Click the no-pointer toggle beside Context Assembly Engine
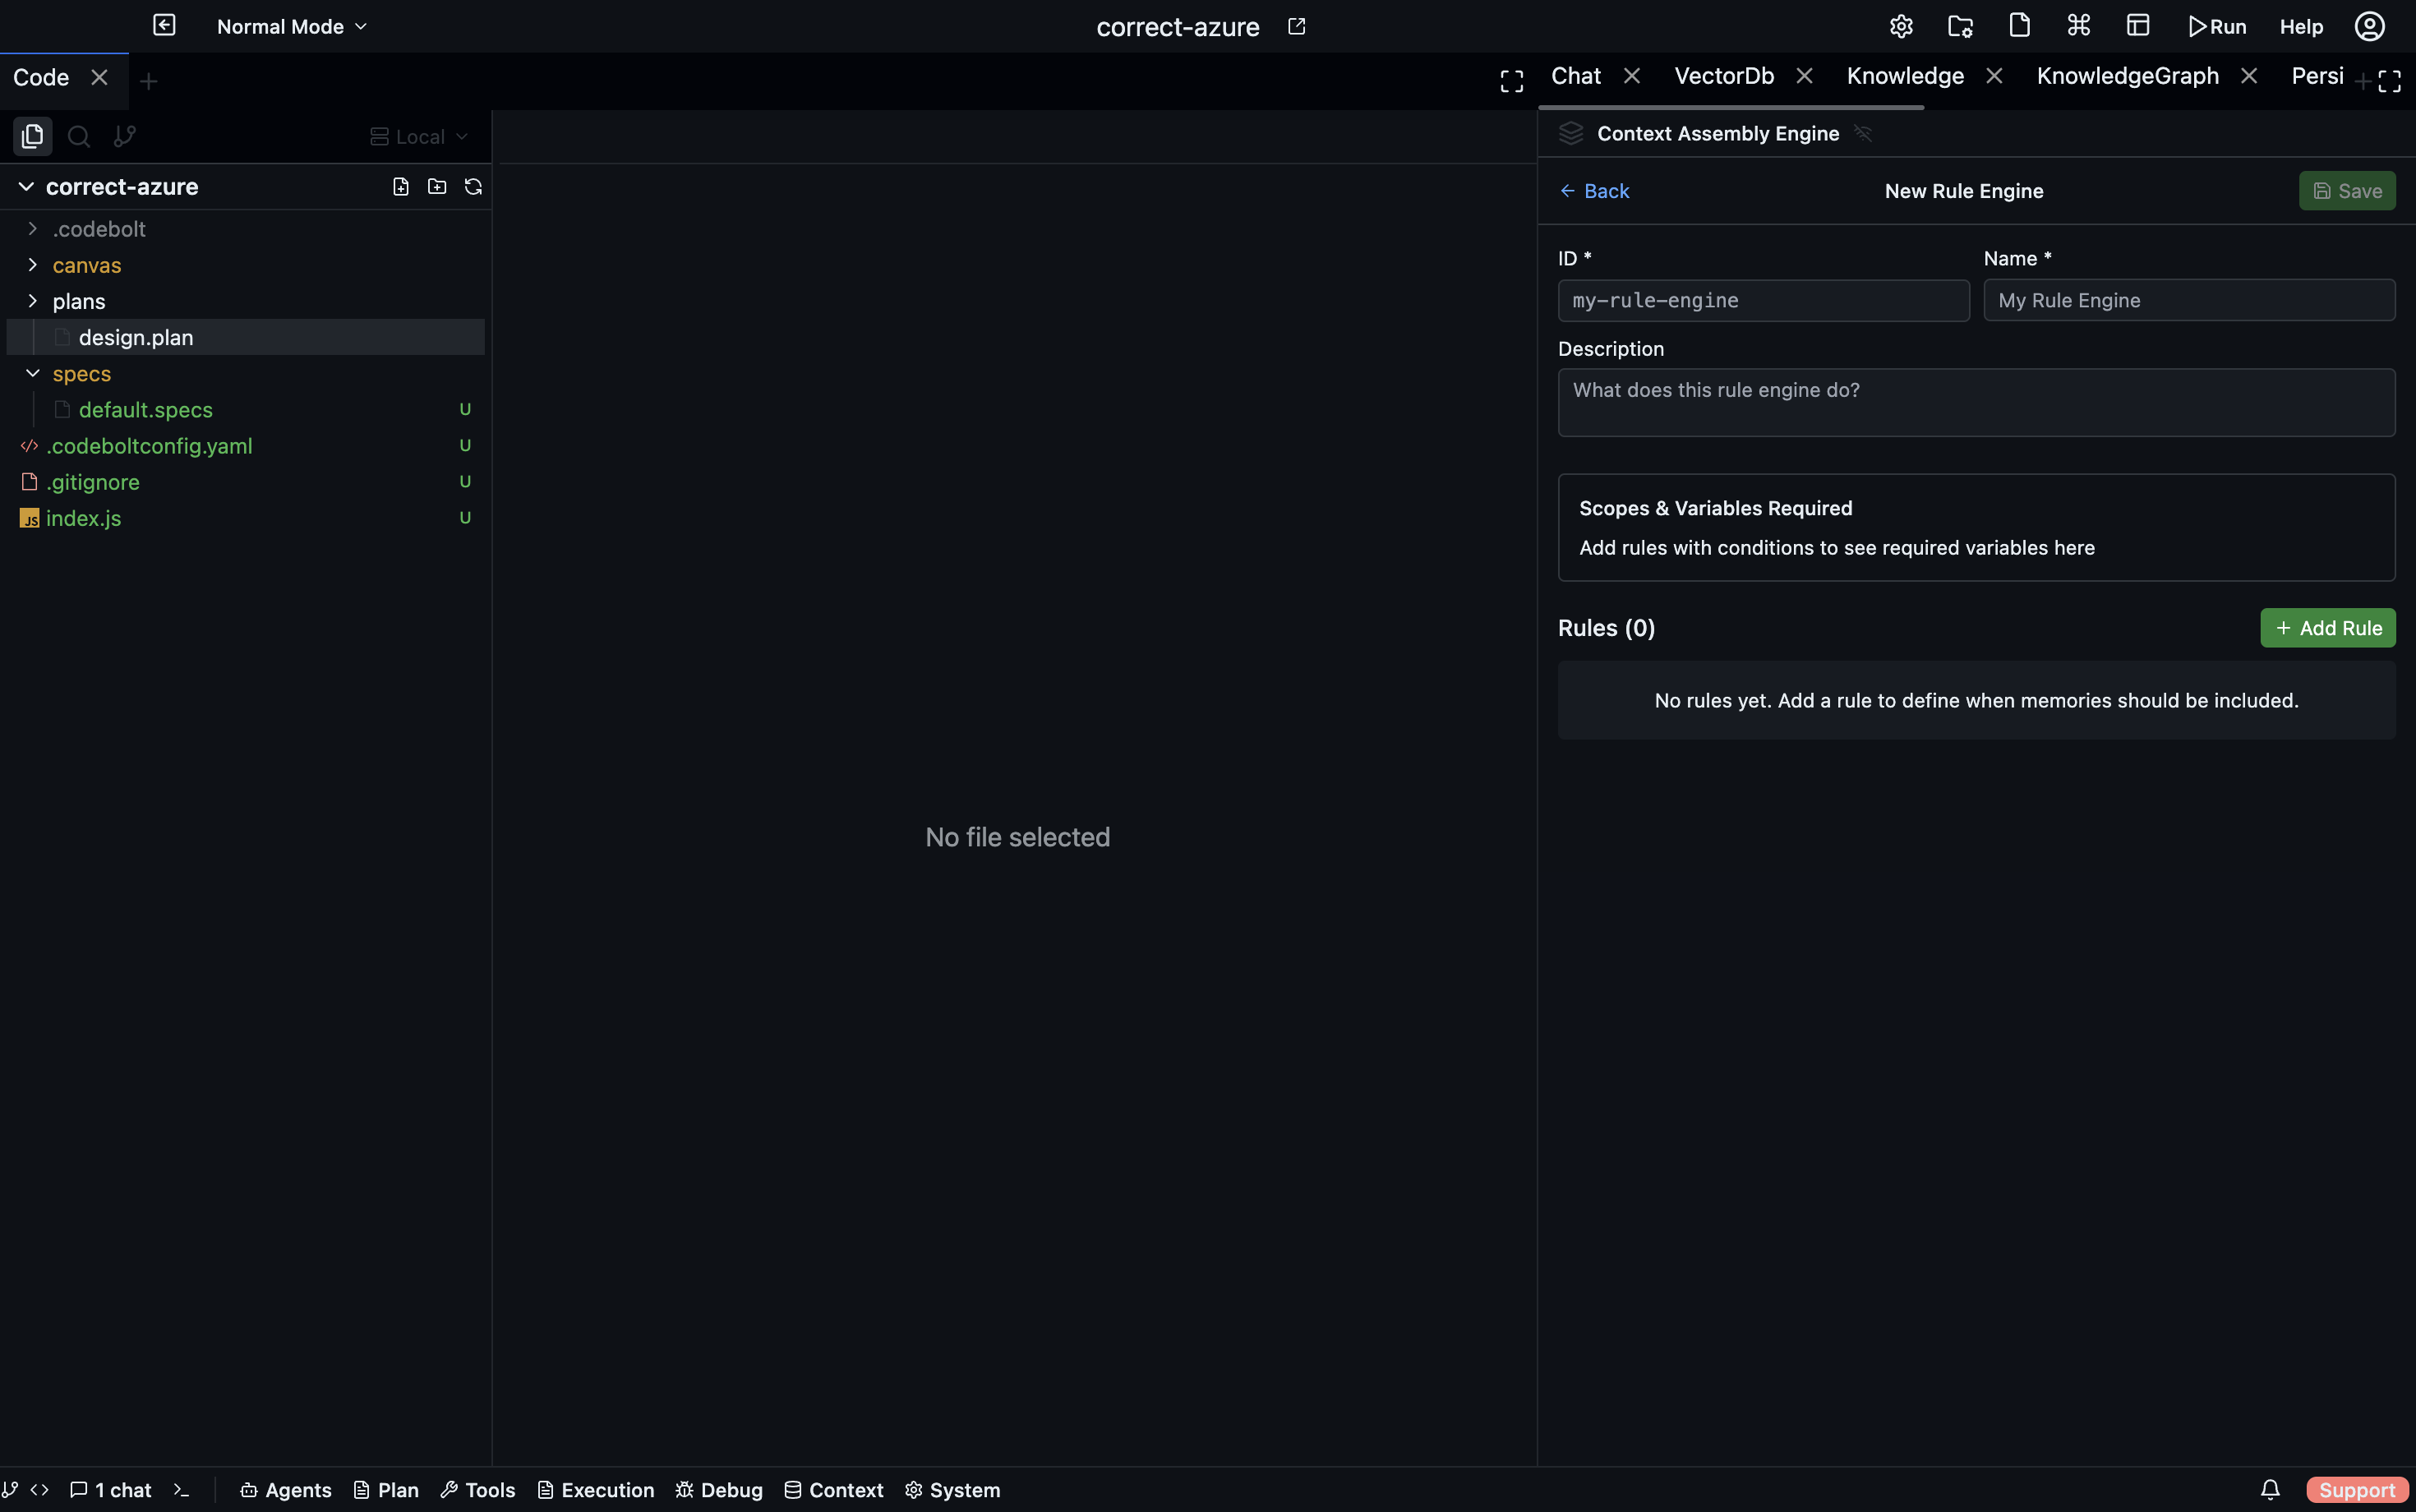The image size is (2416, 1512). (x=1862, y=133)
